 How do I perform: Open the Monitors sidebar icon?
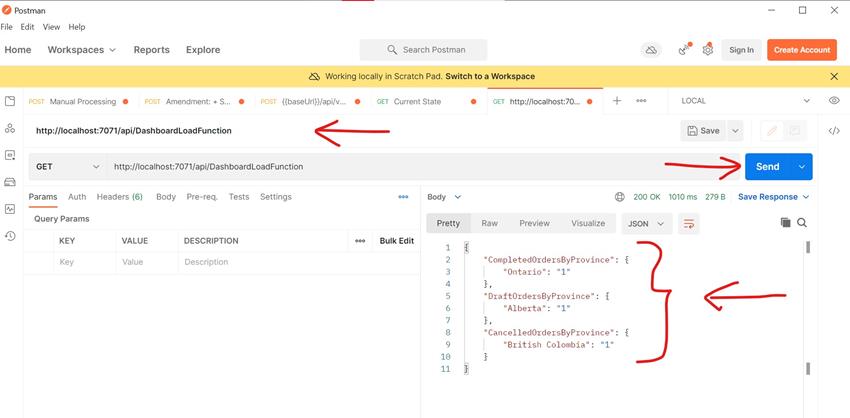pos(10,209)
